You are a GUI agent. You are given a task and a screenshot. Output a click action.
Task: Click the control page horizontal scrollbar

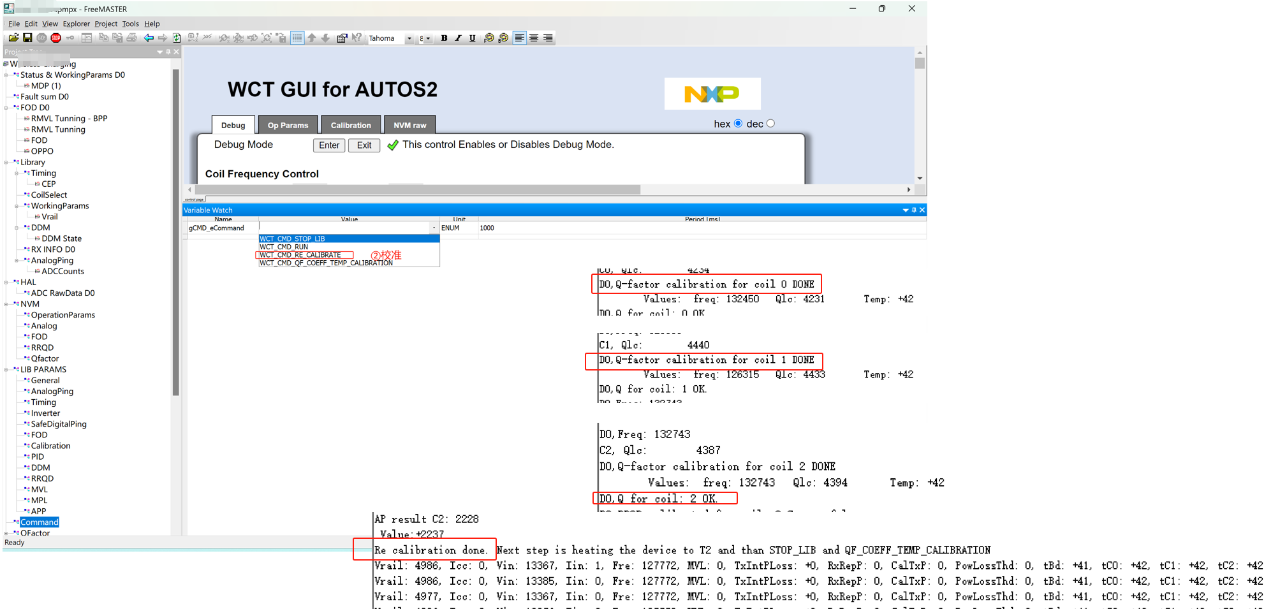tap(550, 189)
